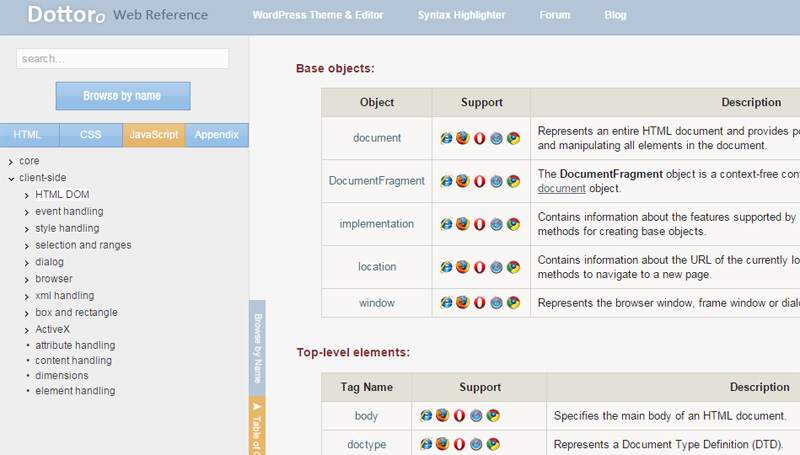Click the Dottoro Web Reference logo
This screenshot has height=455, width=800.
(117, 15)
